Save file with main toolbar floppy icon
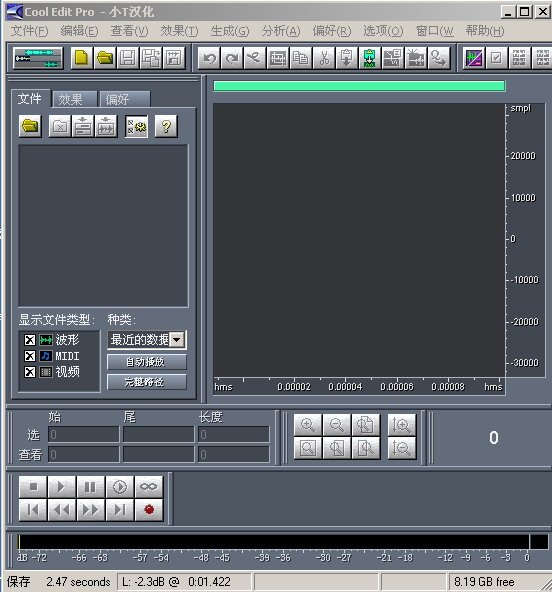 [127, 58]
